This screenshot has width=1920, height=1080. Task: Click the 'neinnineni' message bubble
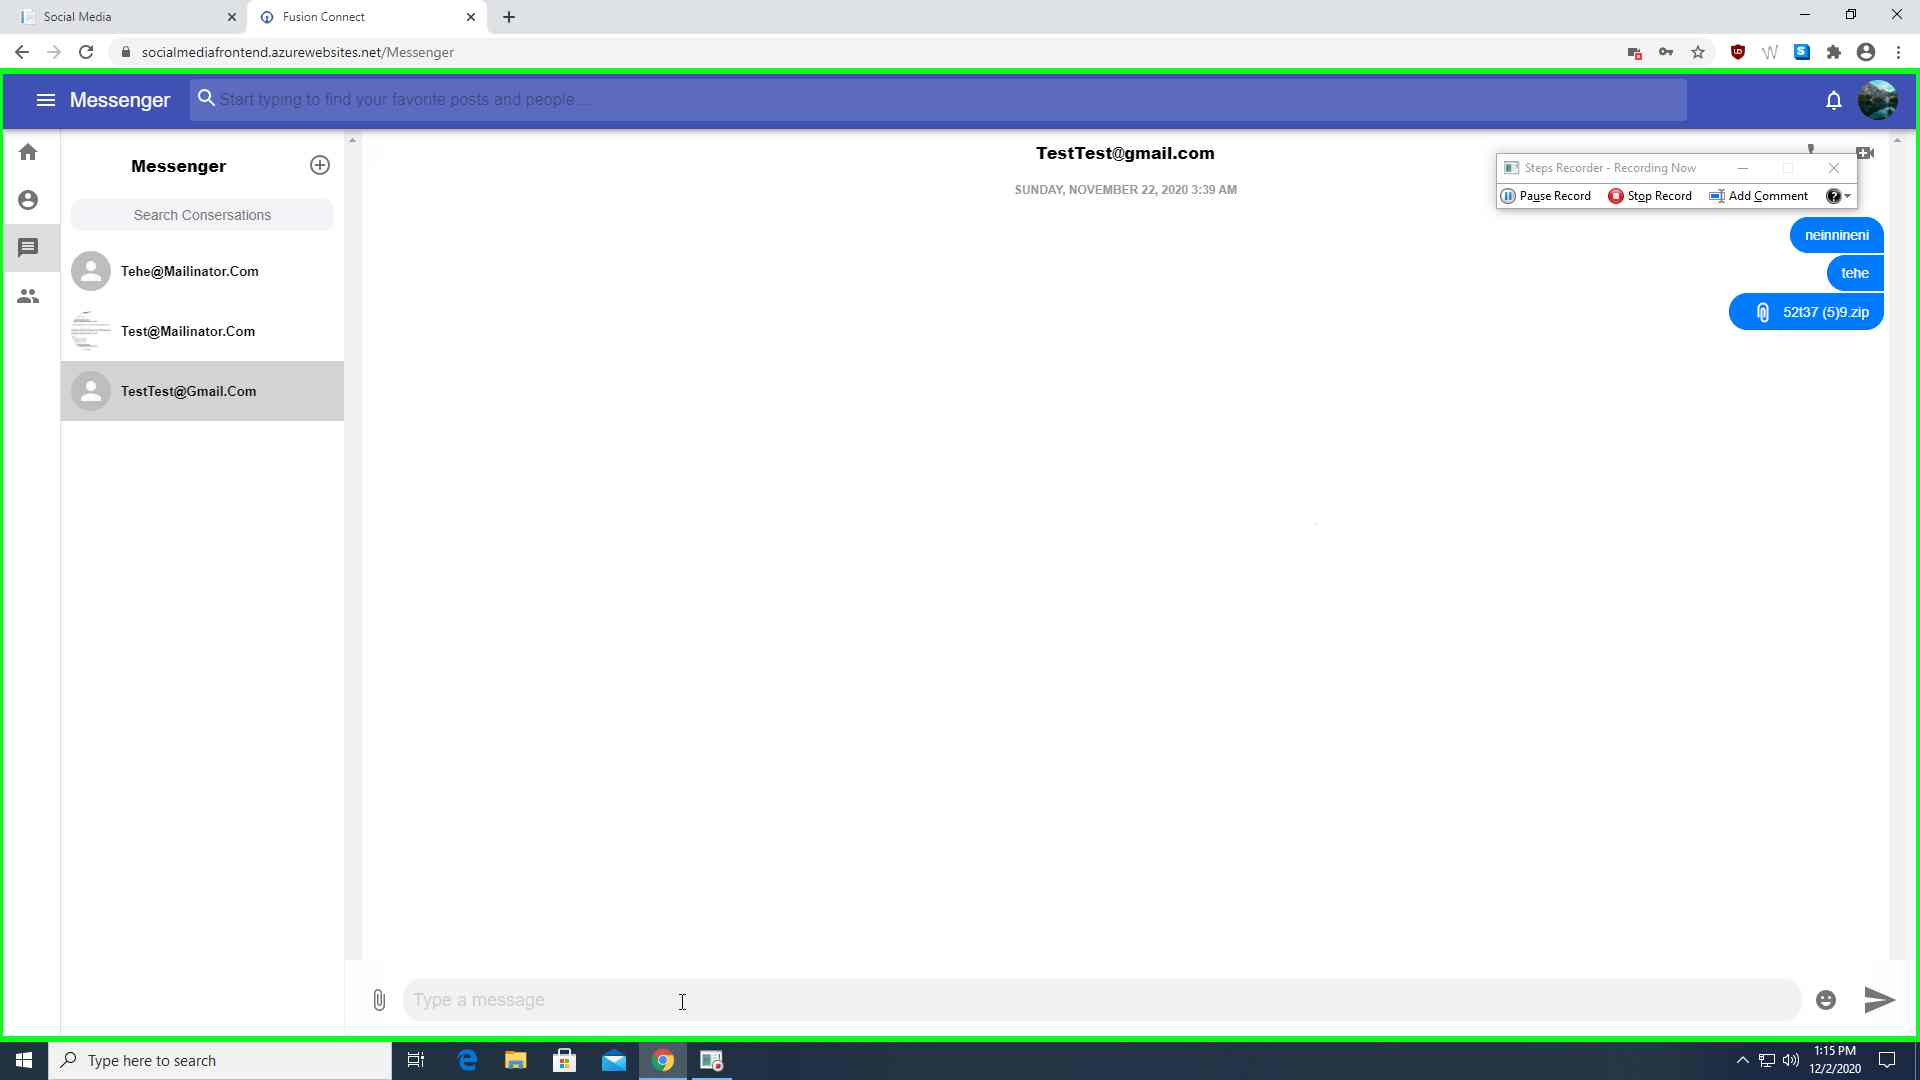click(1836, 235)
